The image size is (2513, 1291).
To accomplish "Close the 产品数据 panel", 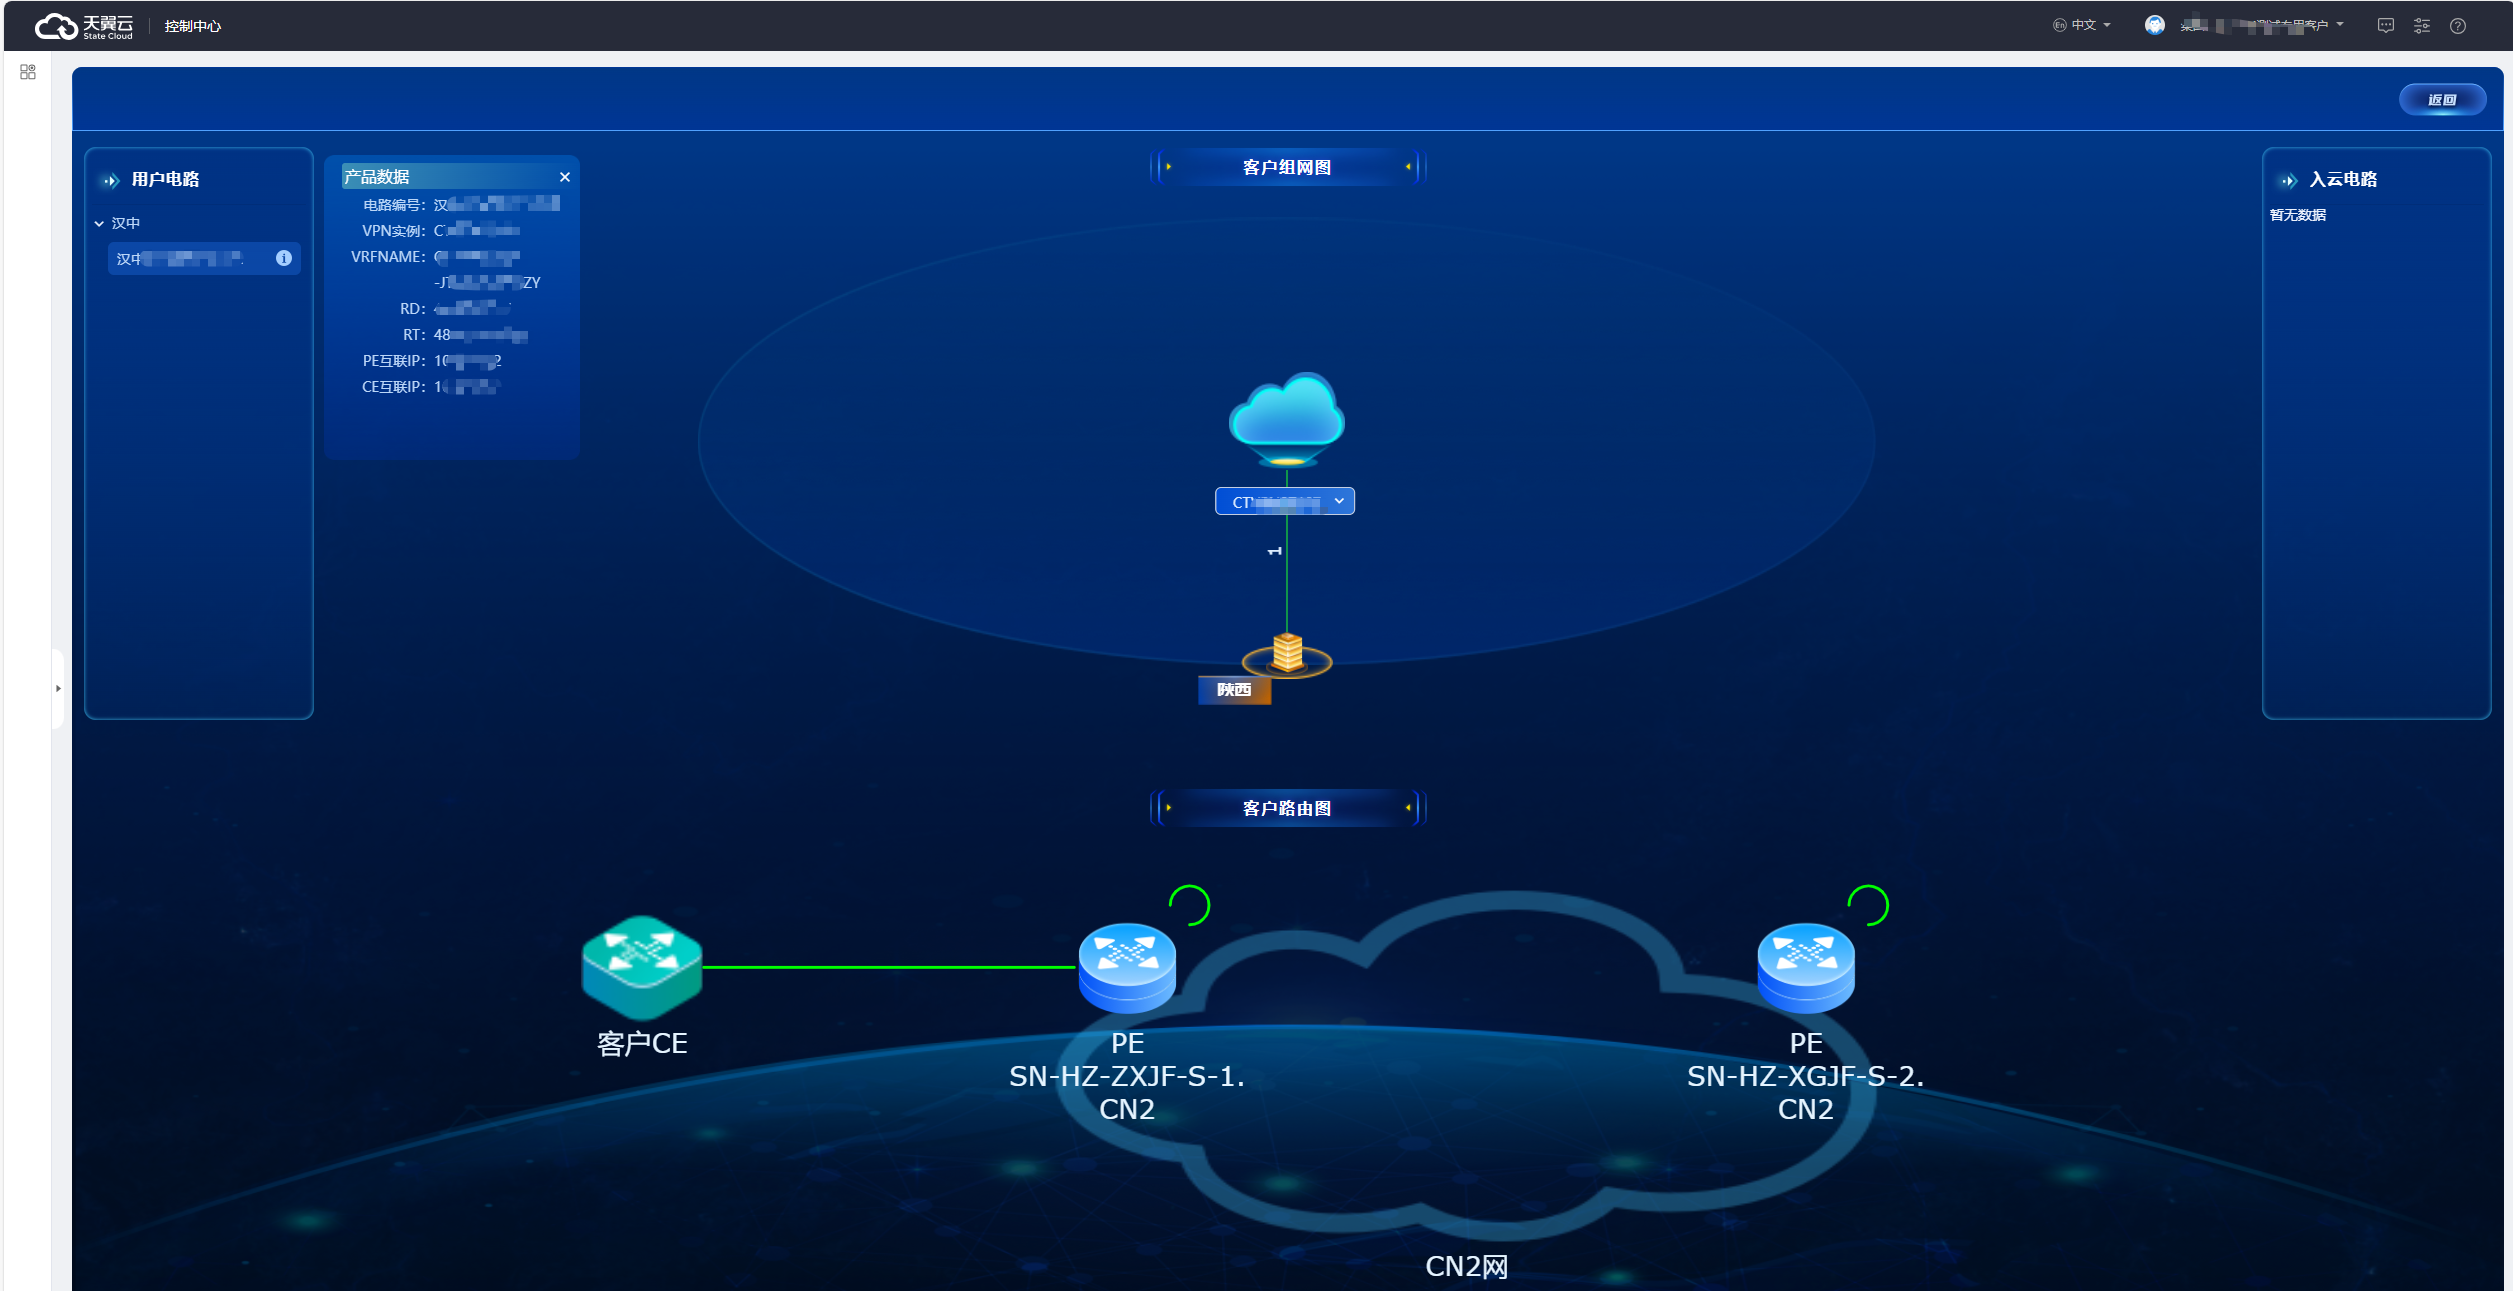I will click(x=565, y=177).
